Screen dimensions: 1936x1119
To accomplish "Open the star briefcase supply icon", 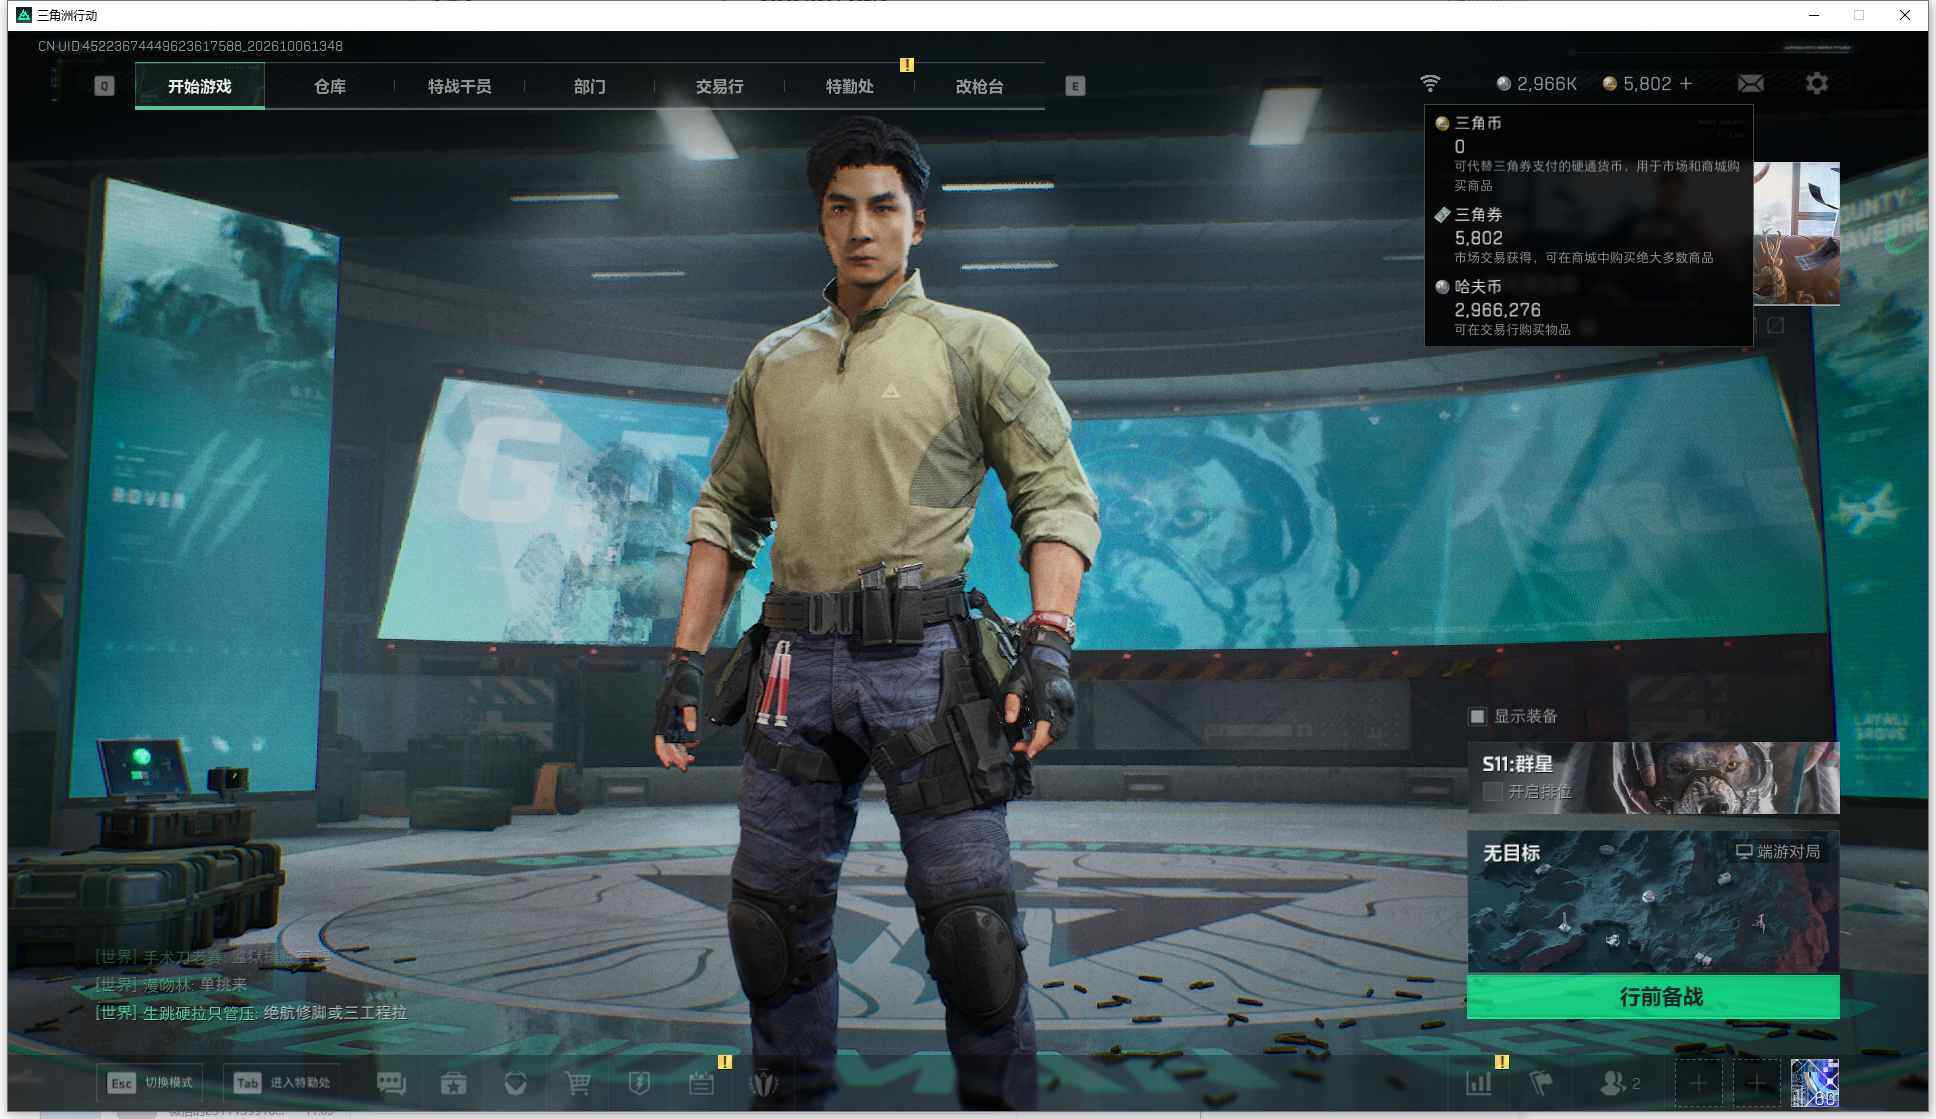I will [453, 1083].
